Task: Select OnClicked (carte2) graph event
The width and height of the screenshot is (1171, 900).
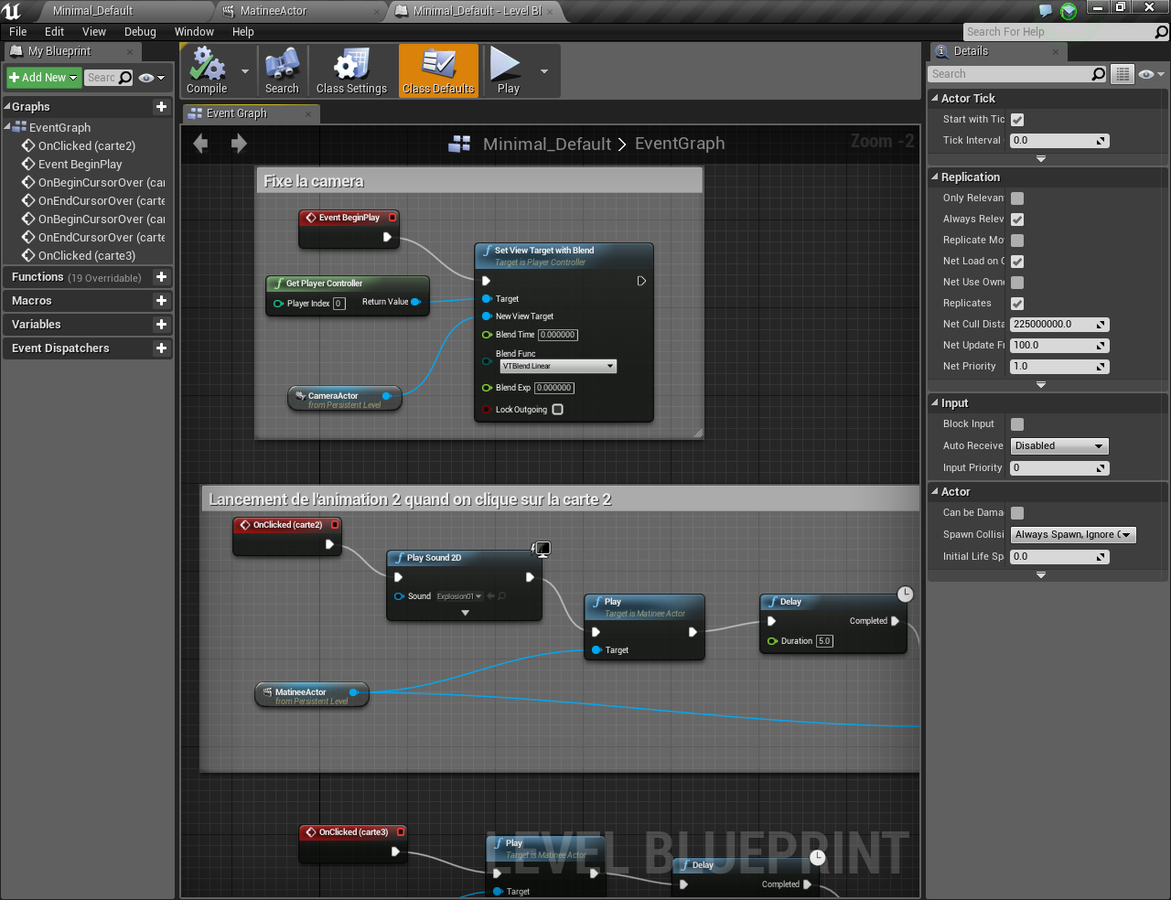Action: [x=87, y=146]
